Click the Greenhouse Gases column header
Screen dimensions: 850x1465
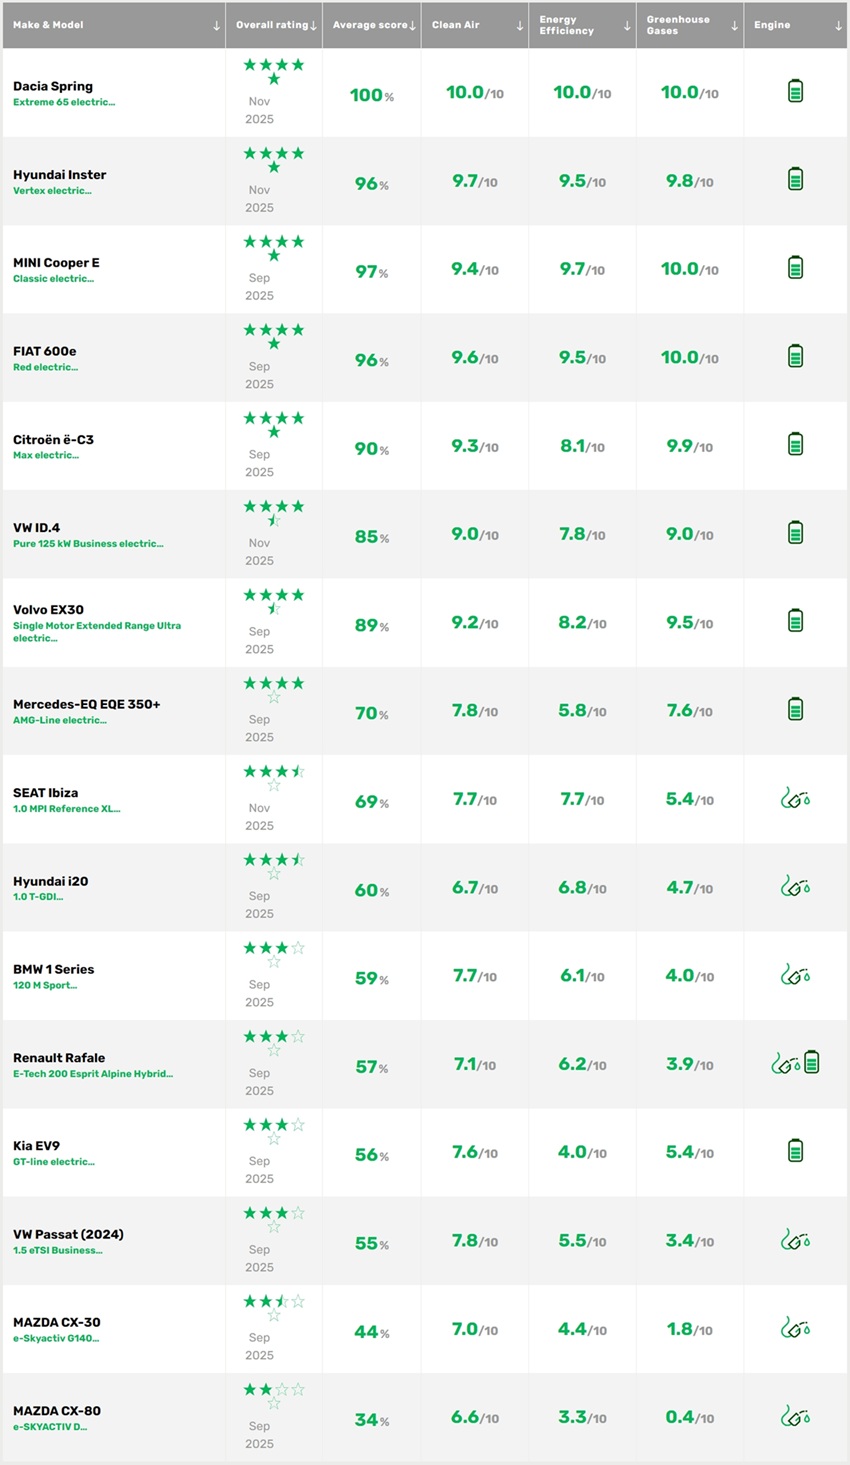tap(678, 25)
